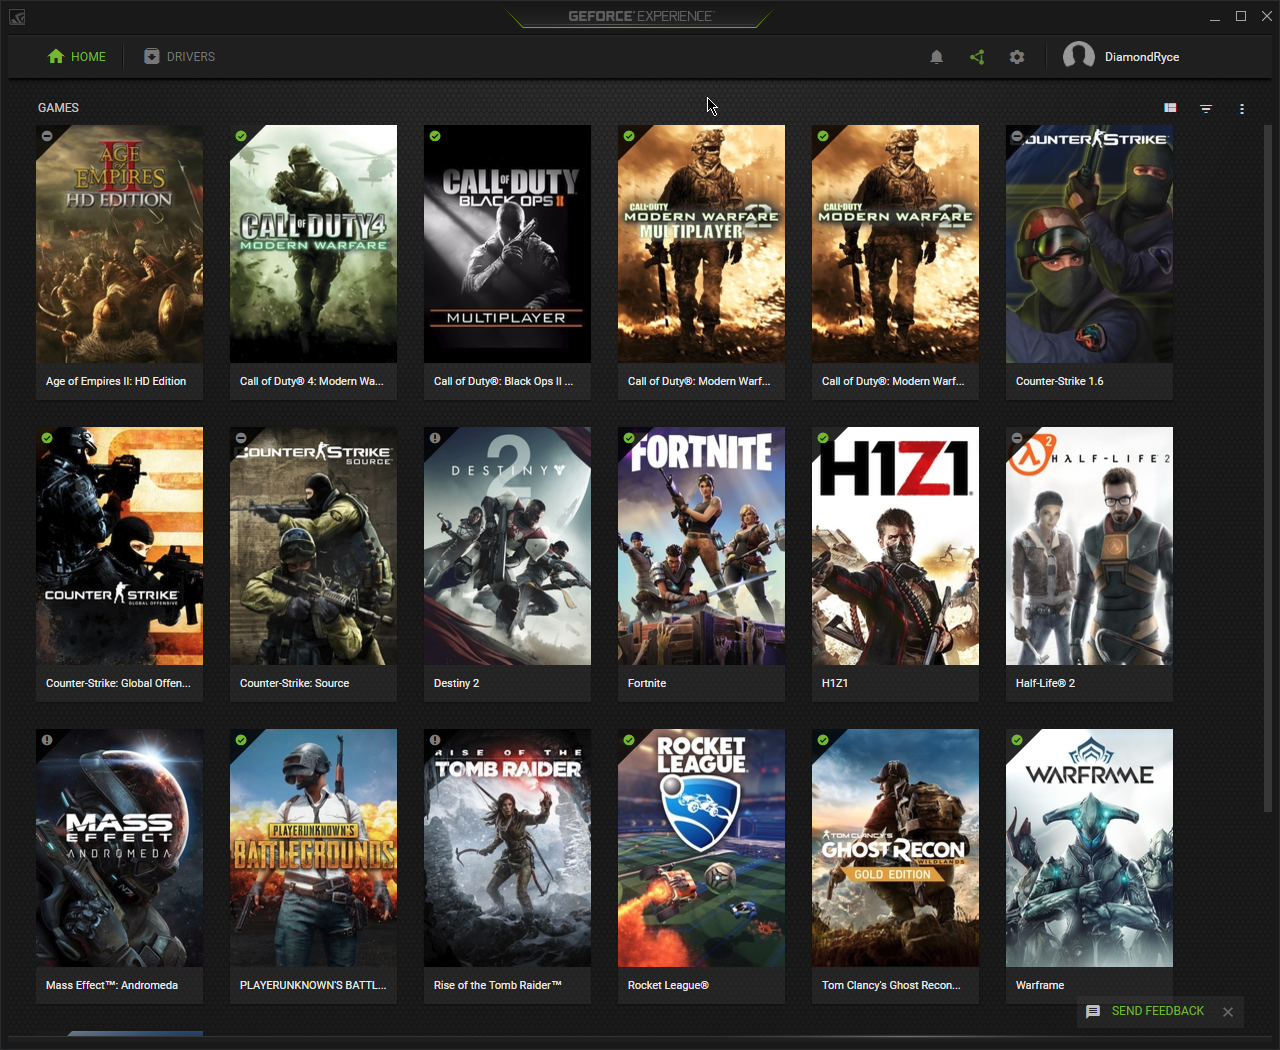Image resolution: width=1280 pixels, height=1050 pixels.
Task: Click the "Mass Effect™: Andromeda" title
Action: tap(112, 985)
